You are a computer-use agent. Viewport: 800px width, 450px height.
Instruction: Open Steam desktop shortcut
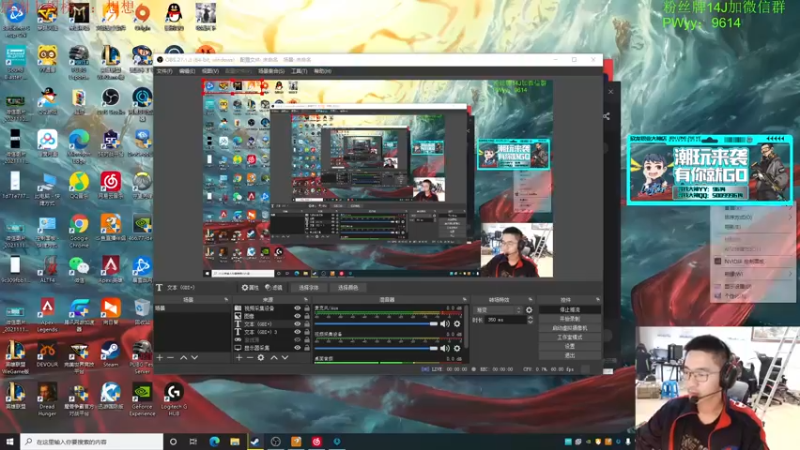[x=110, y=354]
